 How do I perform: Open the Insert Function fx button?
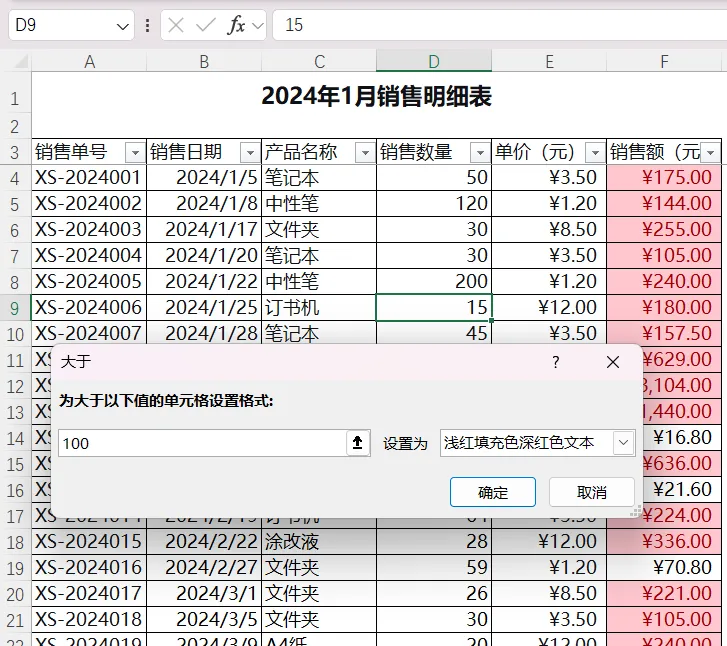tap(236, 25)
